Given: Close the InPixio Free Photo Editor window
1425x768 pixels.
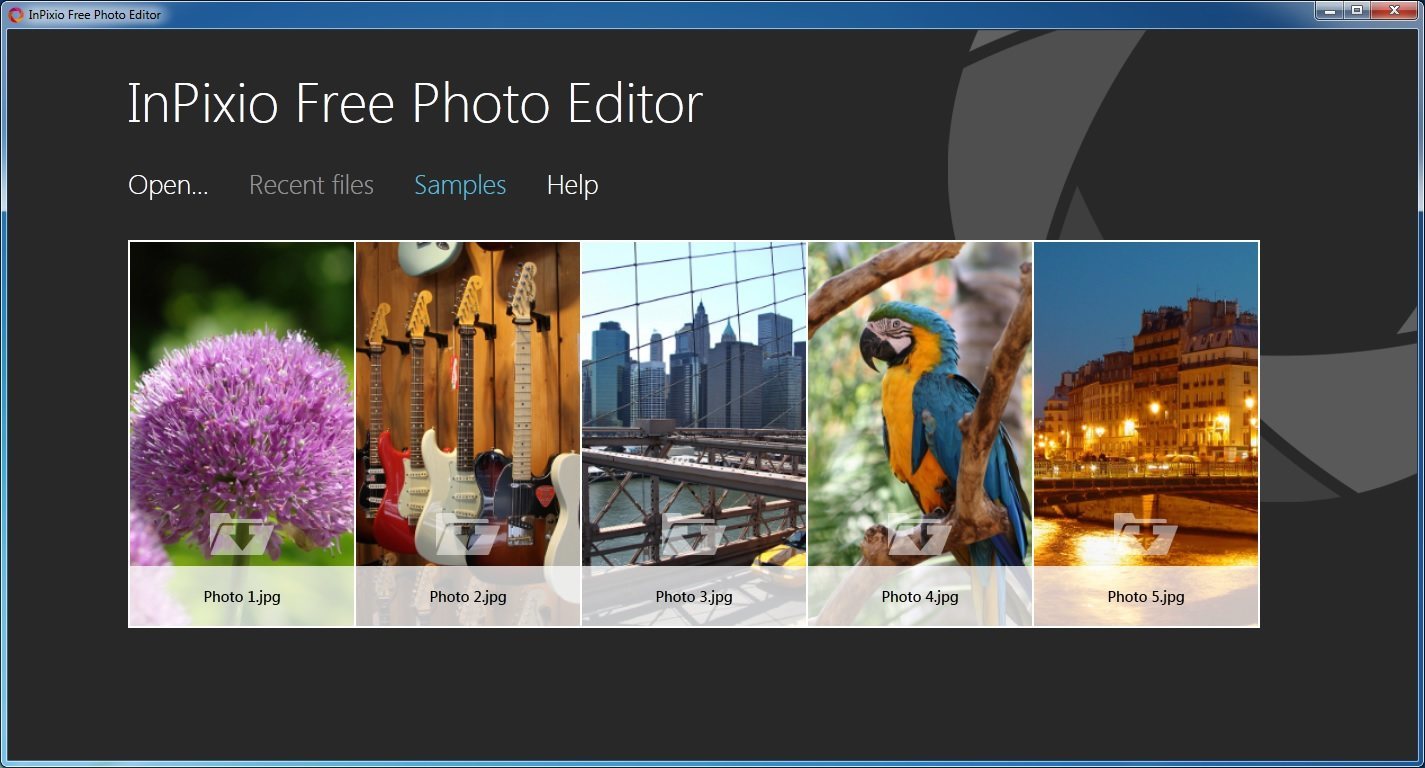Looking at the screenshot, I should pos(1394,10).
